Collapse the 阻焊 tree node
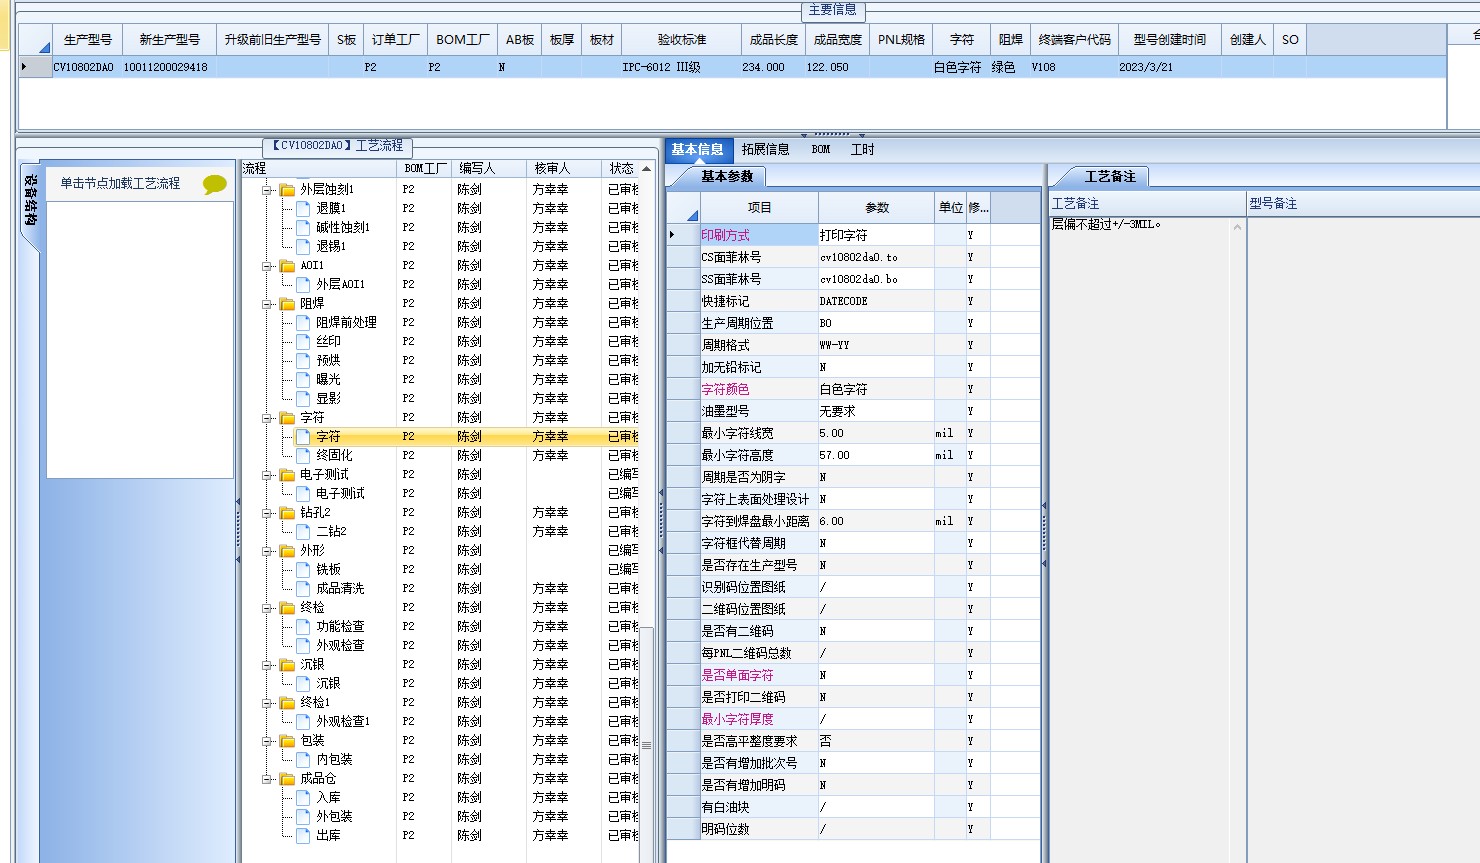 pyautogui.click(x=267, y=303)
